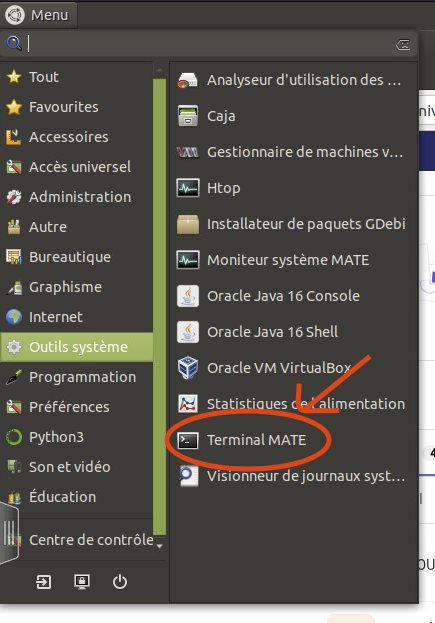Select the Autre category

pyautogui.click(x=77, y=227)
